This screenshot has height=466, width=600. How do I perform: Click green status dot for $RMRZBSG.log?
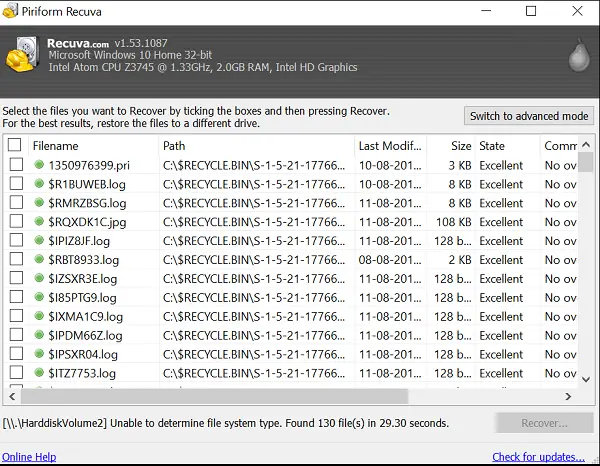(x=39, y=202)
